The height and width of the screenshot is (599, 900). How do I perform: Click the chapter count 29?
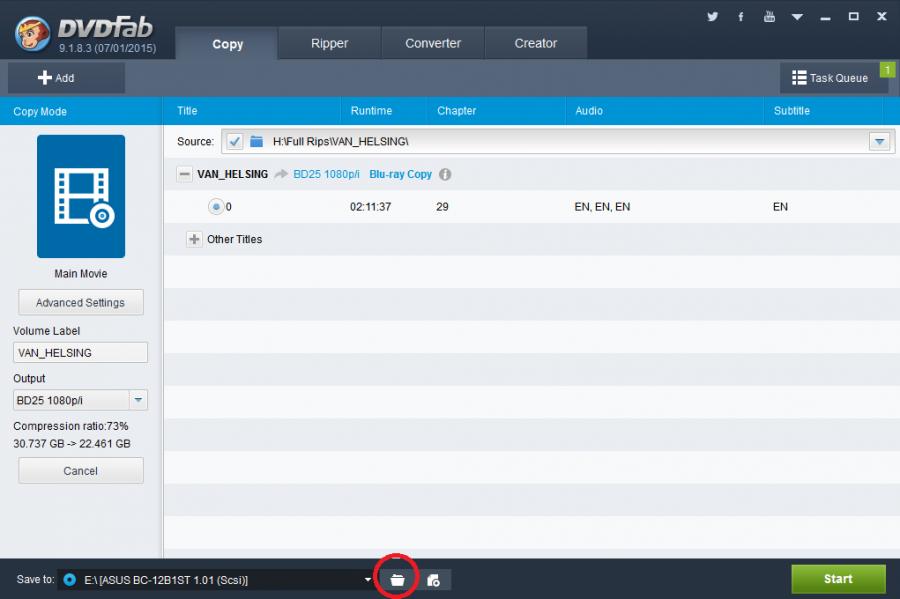[442, 207]
